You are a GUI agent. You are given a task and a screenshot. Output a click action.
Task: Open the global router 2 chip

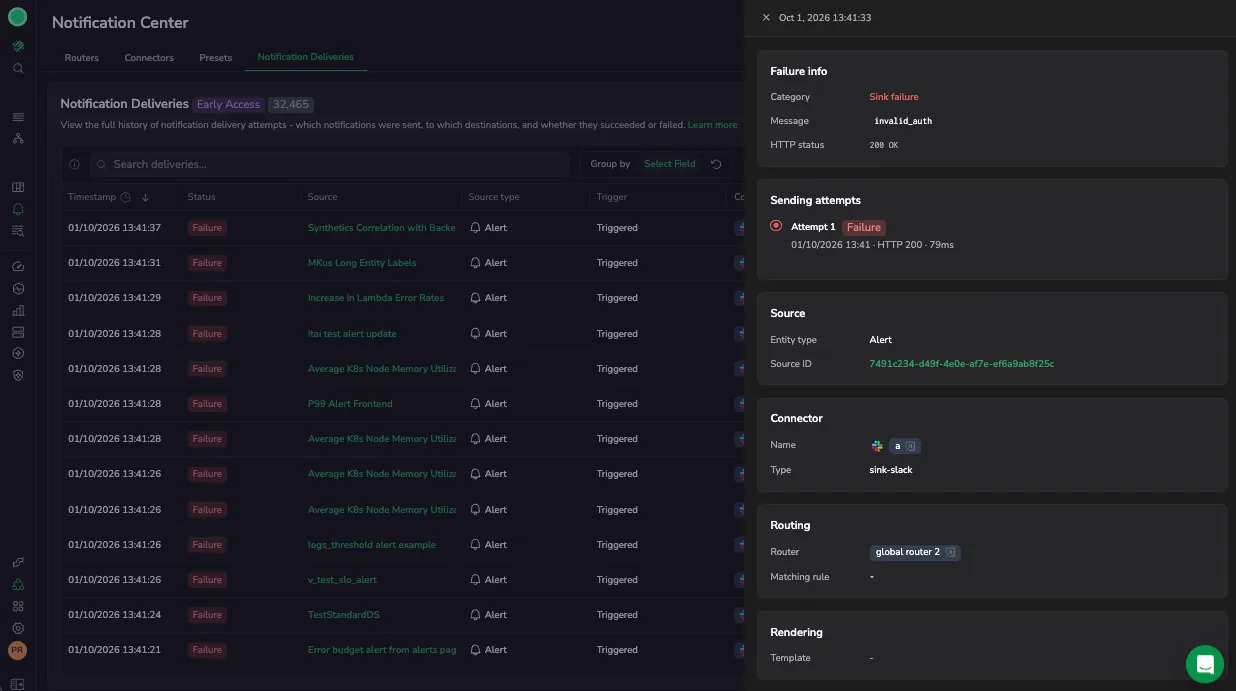(x=915, y=552)
